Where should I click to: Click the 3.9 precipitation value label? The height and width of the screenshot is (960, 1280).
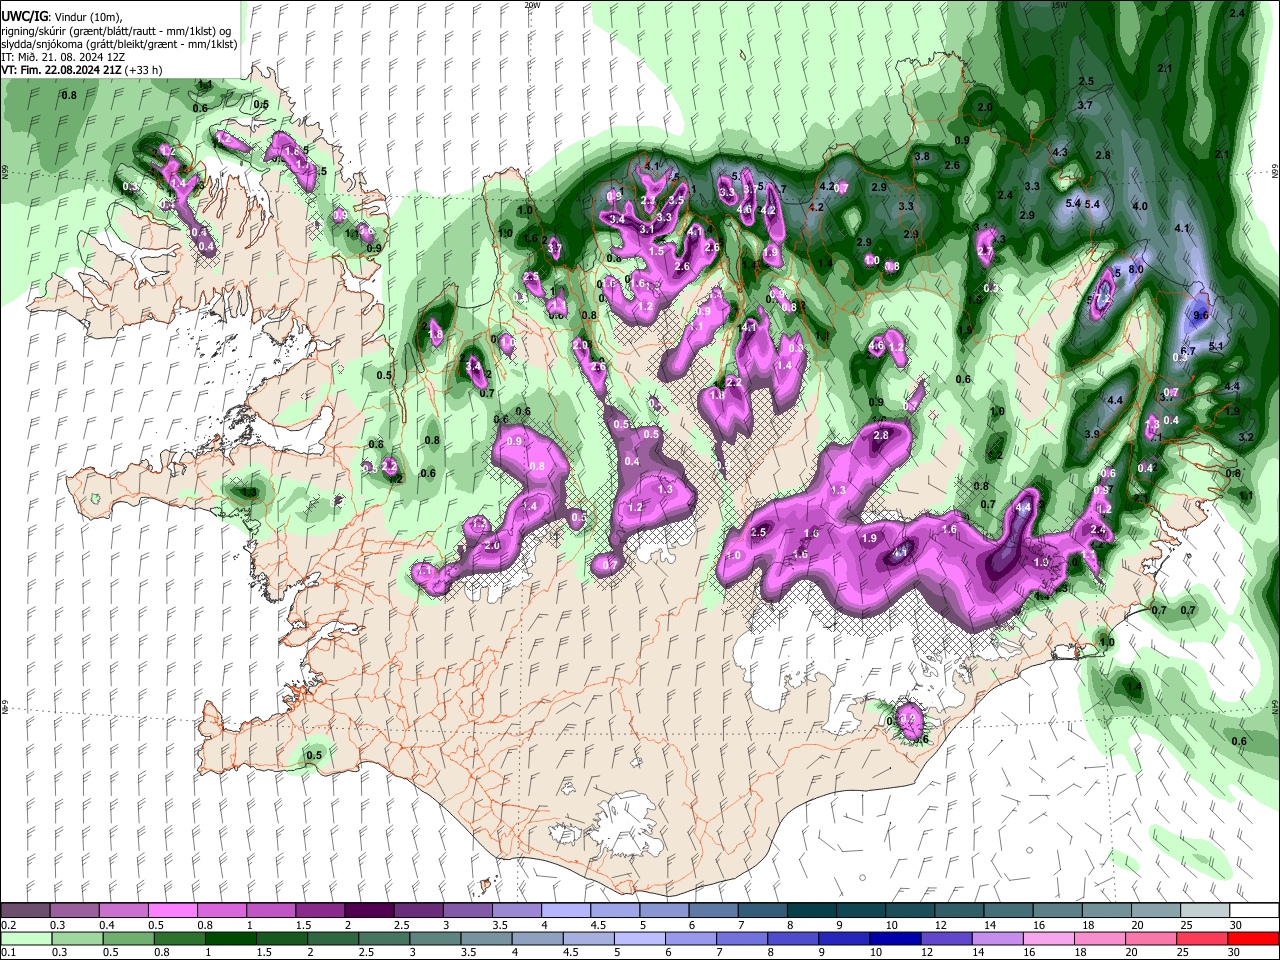[1092, 434]
